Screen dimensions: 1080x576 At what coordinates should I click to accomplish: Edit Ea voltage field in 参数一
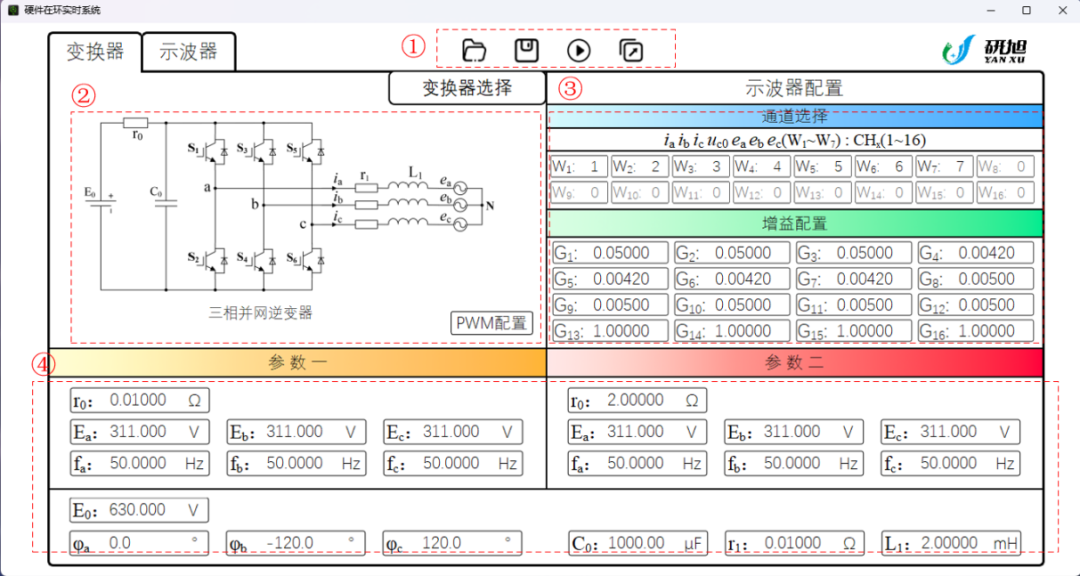pyautogui.click(x=140, y=432)
